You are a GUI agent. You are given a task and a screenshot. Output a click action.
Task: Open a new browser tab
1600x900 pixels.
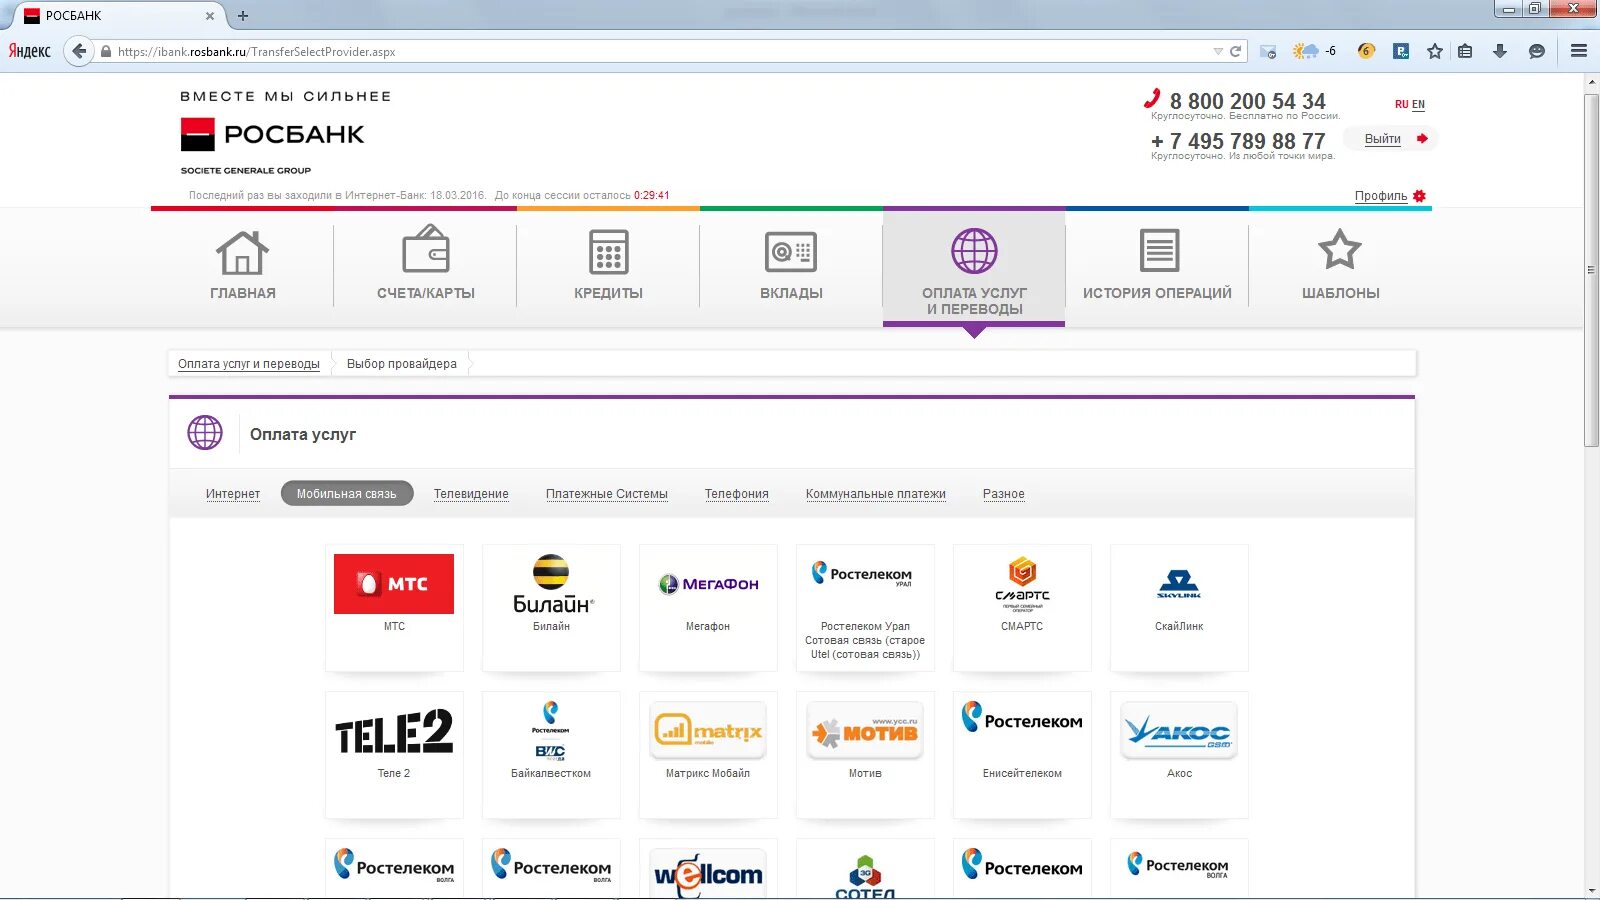(243, 16)
